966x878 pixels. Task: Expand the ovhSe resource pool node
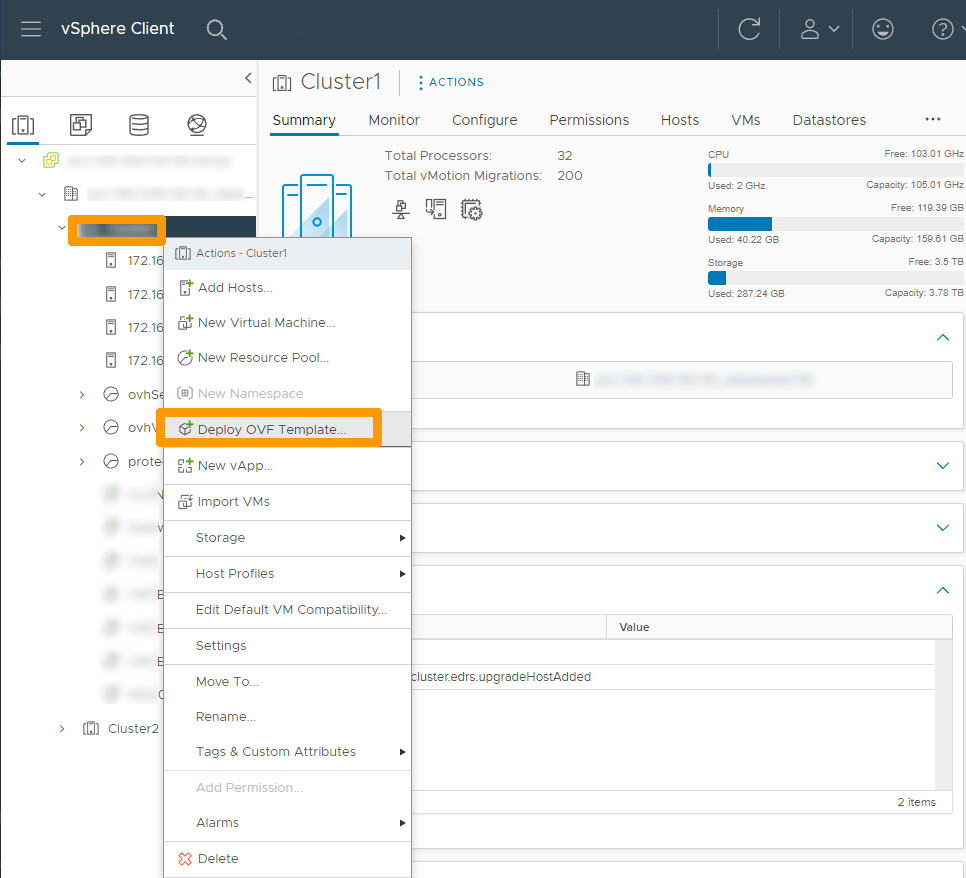tap(82, 394)
